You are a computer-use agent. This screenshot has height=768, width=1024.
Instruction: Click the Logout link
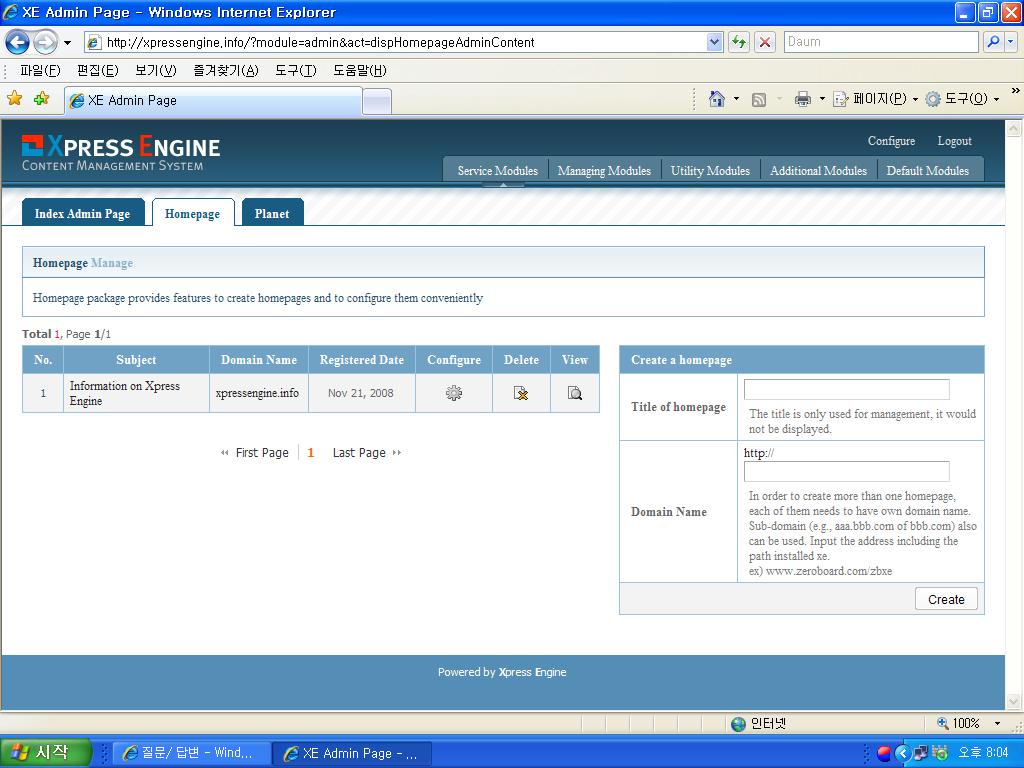(954, 141)
